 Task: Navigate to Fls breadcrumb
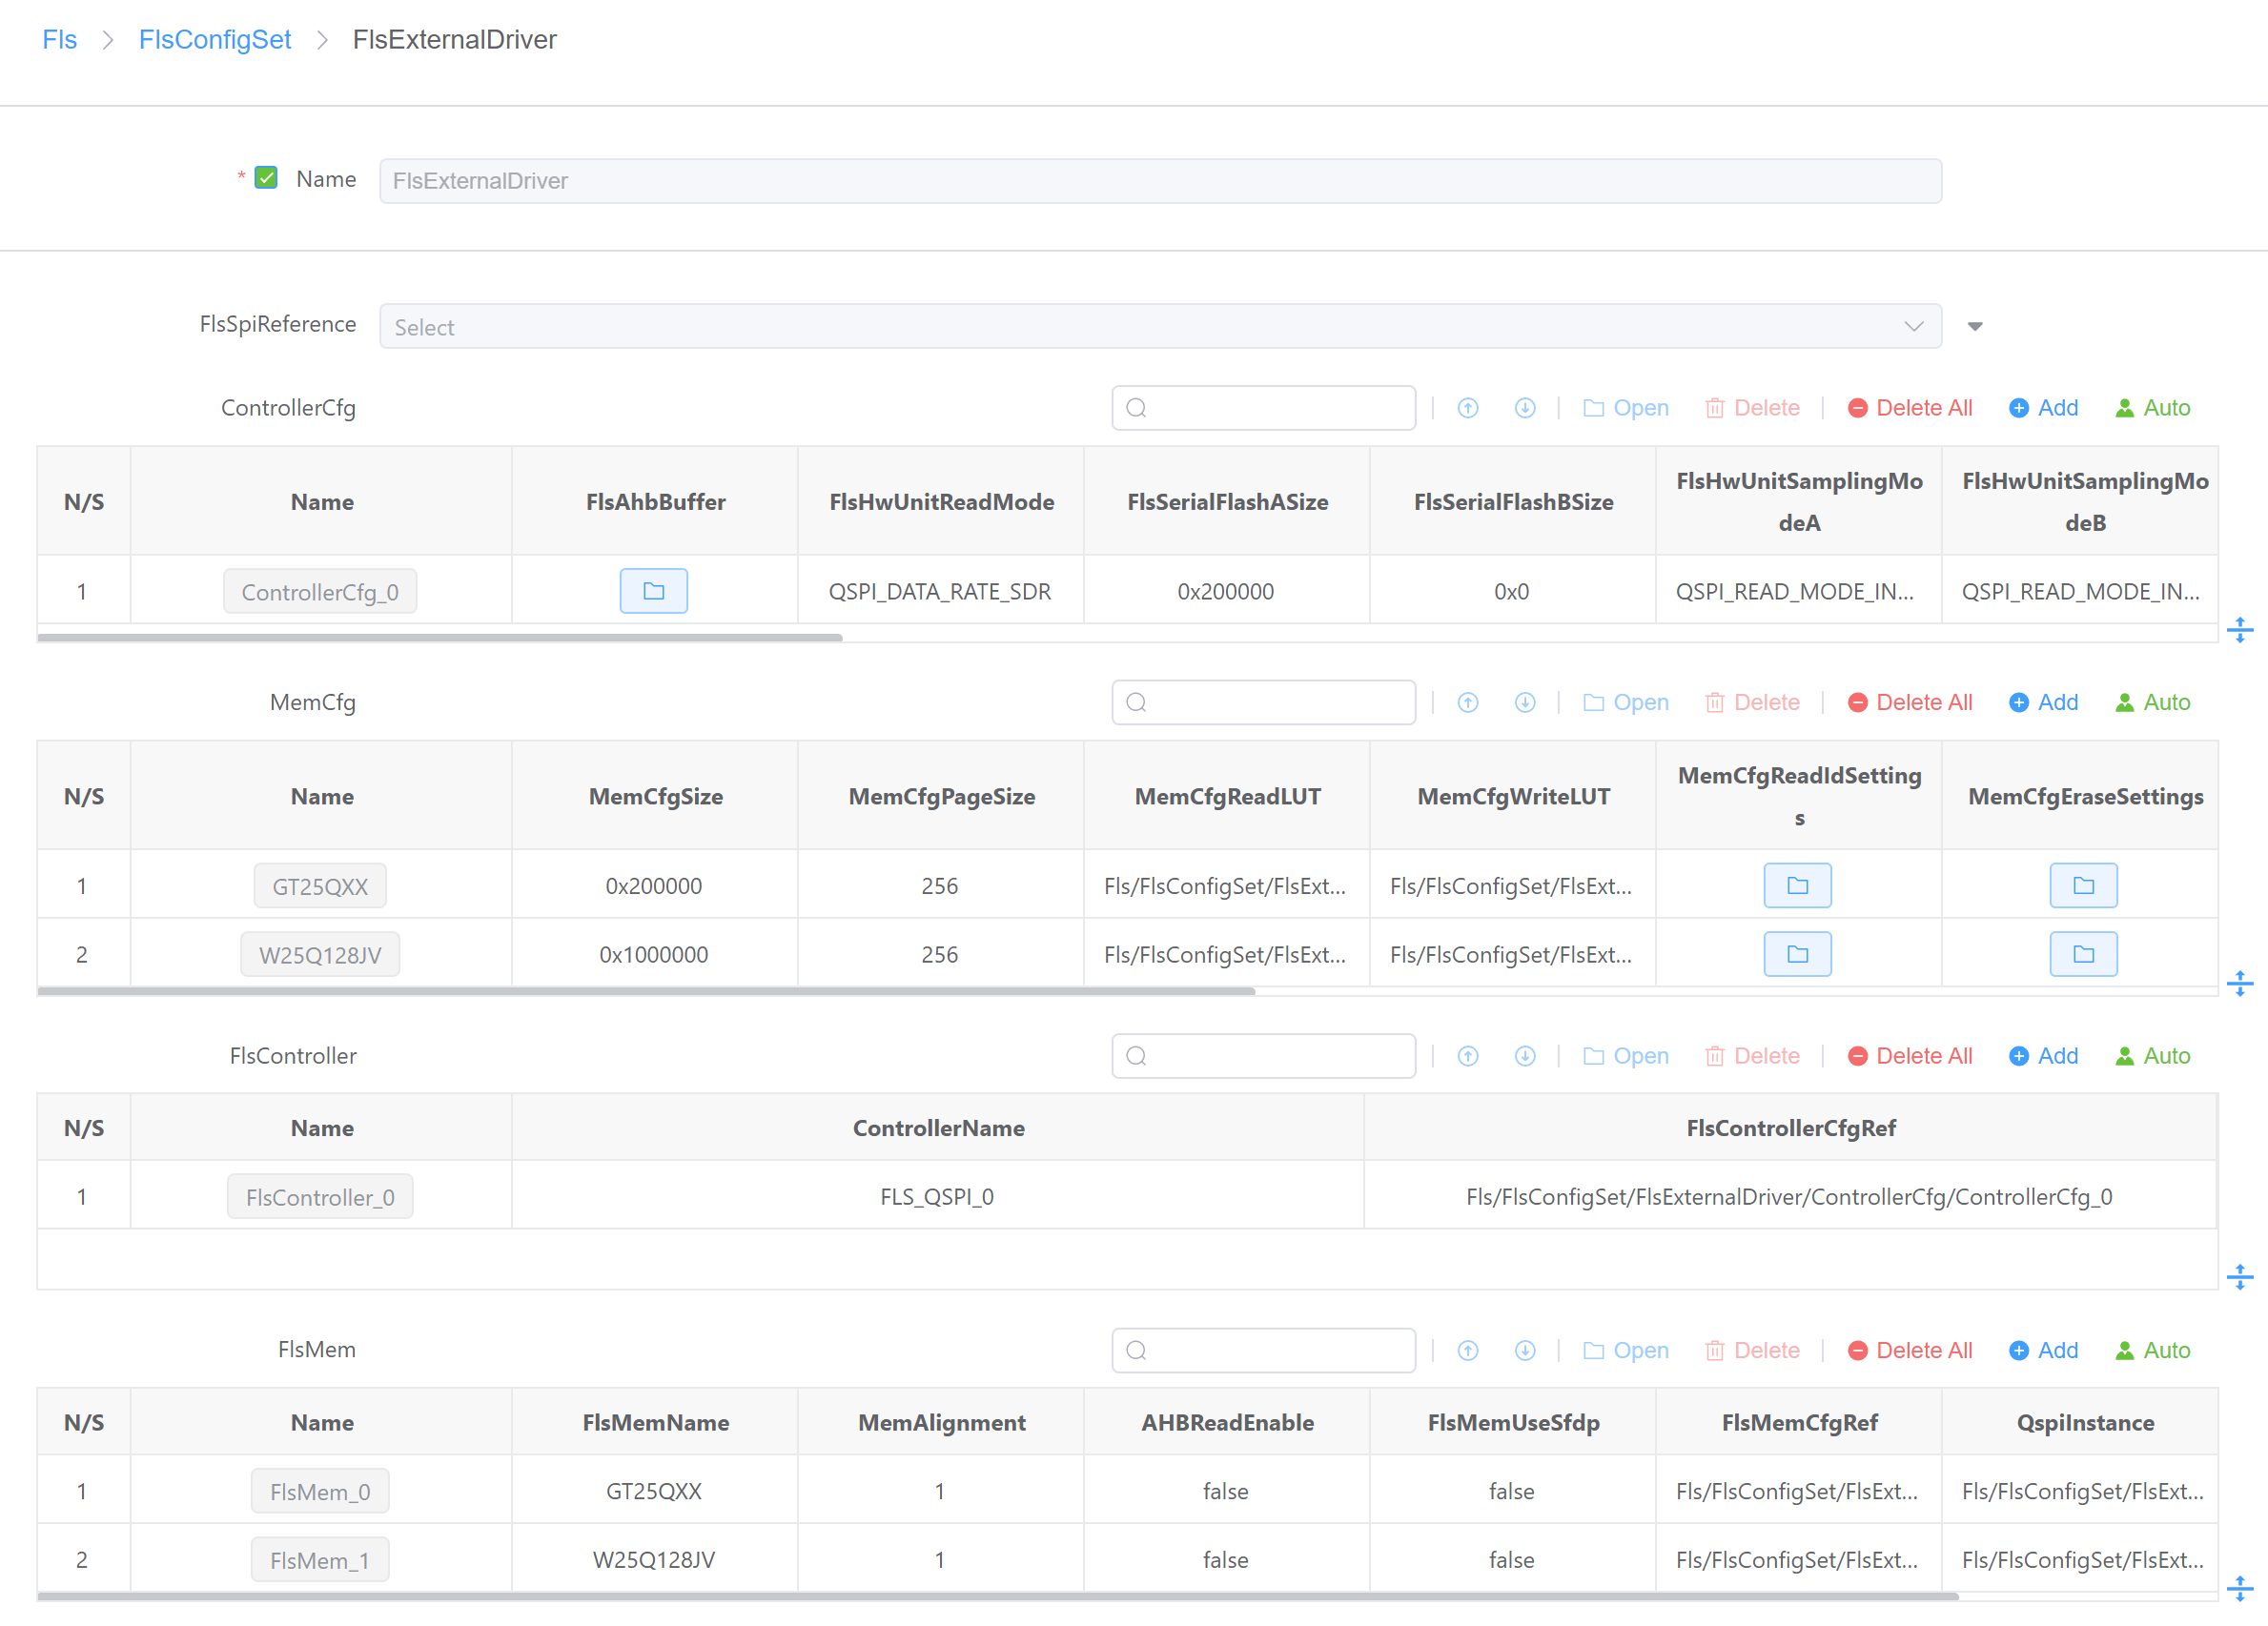[59, 40]
